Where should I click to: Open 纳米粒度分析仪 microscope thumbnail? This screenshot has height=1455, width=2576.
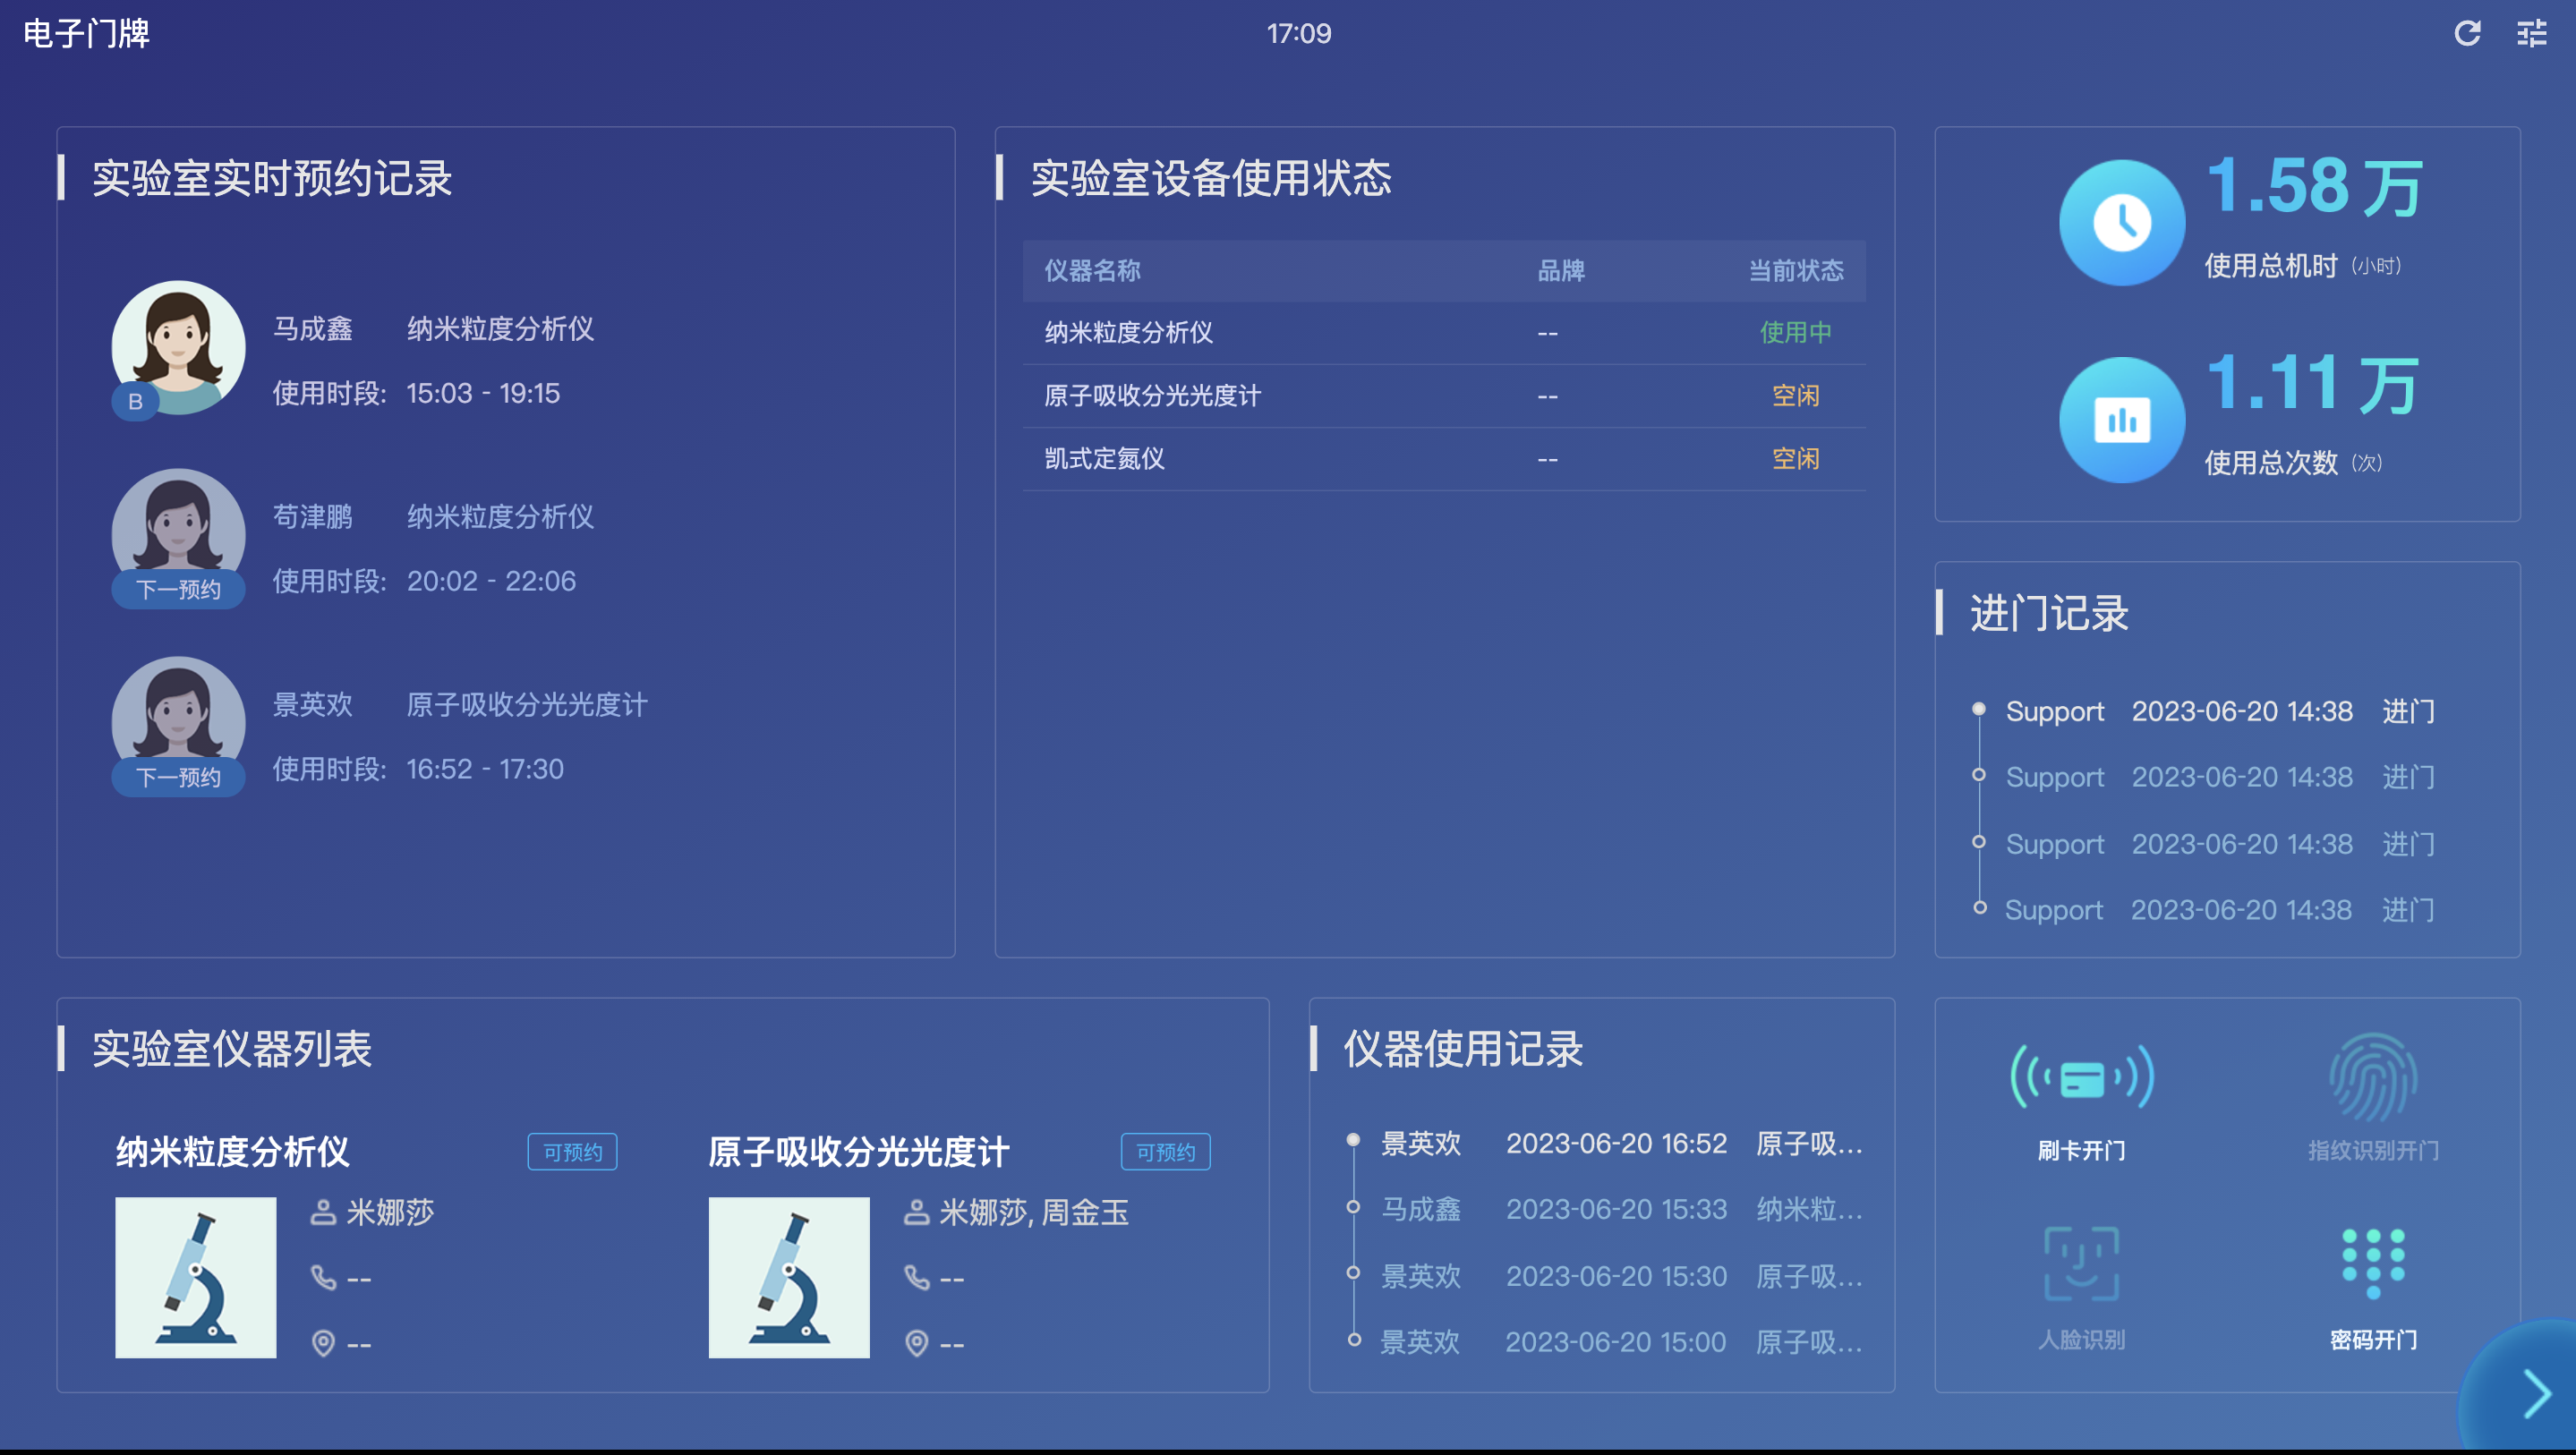(196, 1277)
